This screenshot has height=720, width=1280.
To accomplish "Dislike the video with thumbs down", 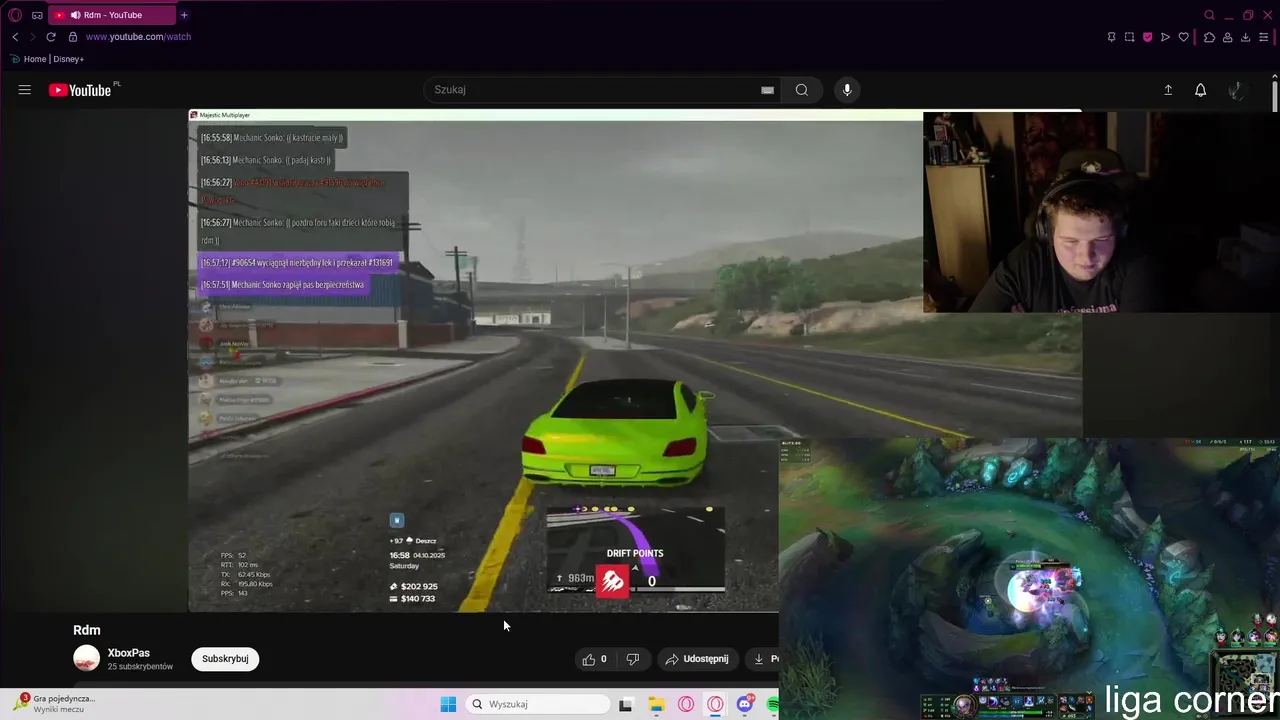I will click(632, 659).
